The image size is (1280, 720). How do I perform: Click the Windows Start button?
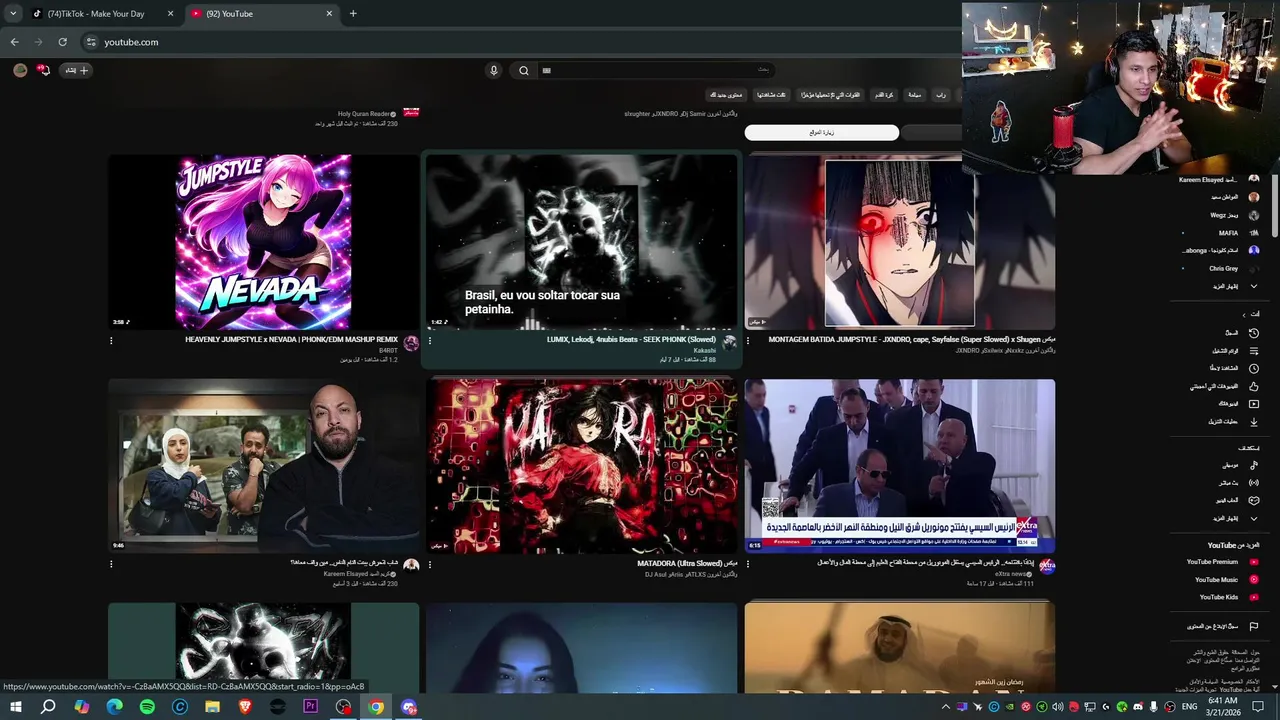[x=15, y=707]
